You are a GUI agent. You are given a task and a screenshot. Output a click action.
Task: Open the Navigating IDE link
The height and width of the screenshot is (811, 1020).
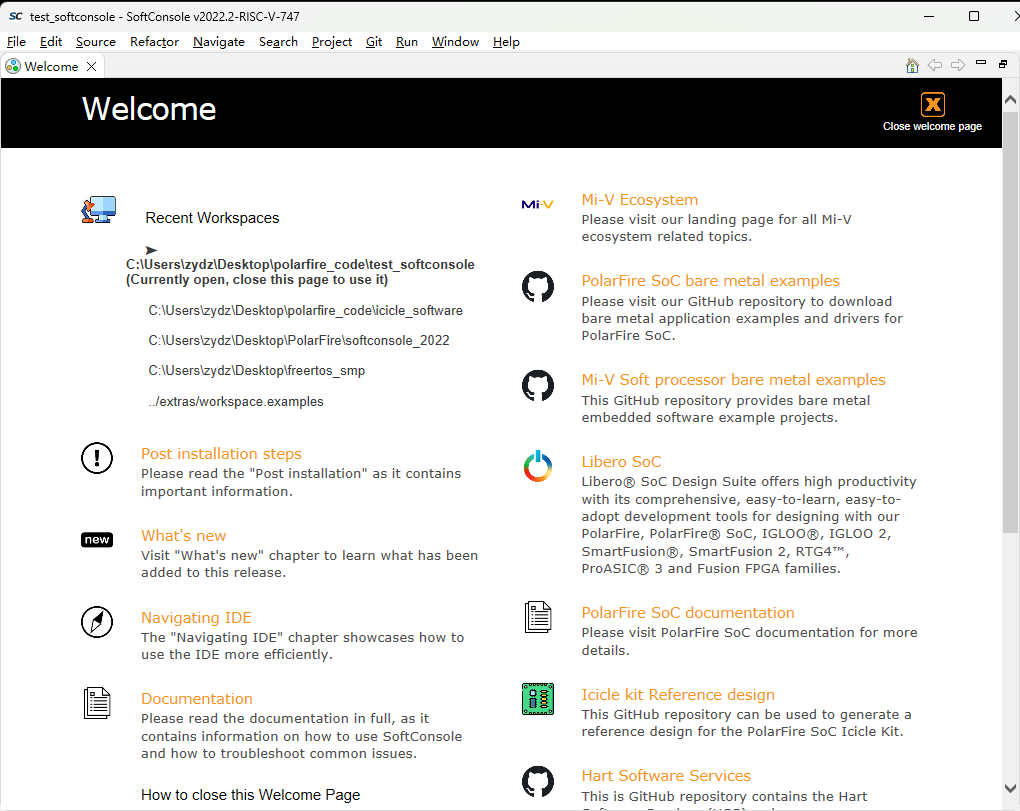pos(196,617)
